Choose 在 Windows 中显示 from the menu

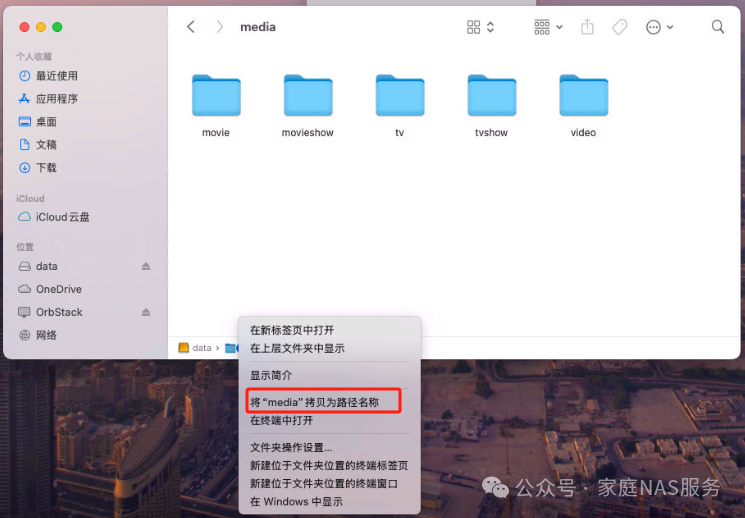pyautogui.click(x=296, y=502)
